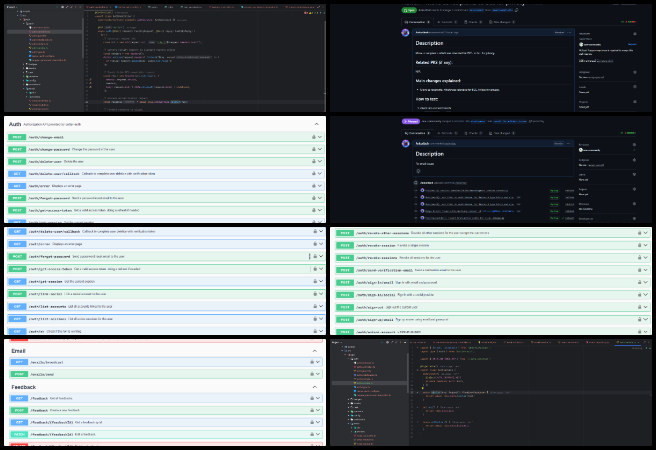The width and height of the screenshot is (656, 450).
Task: Click the lock icon on /auth/revoke-session
Action: (x=639, y=245)
